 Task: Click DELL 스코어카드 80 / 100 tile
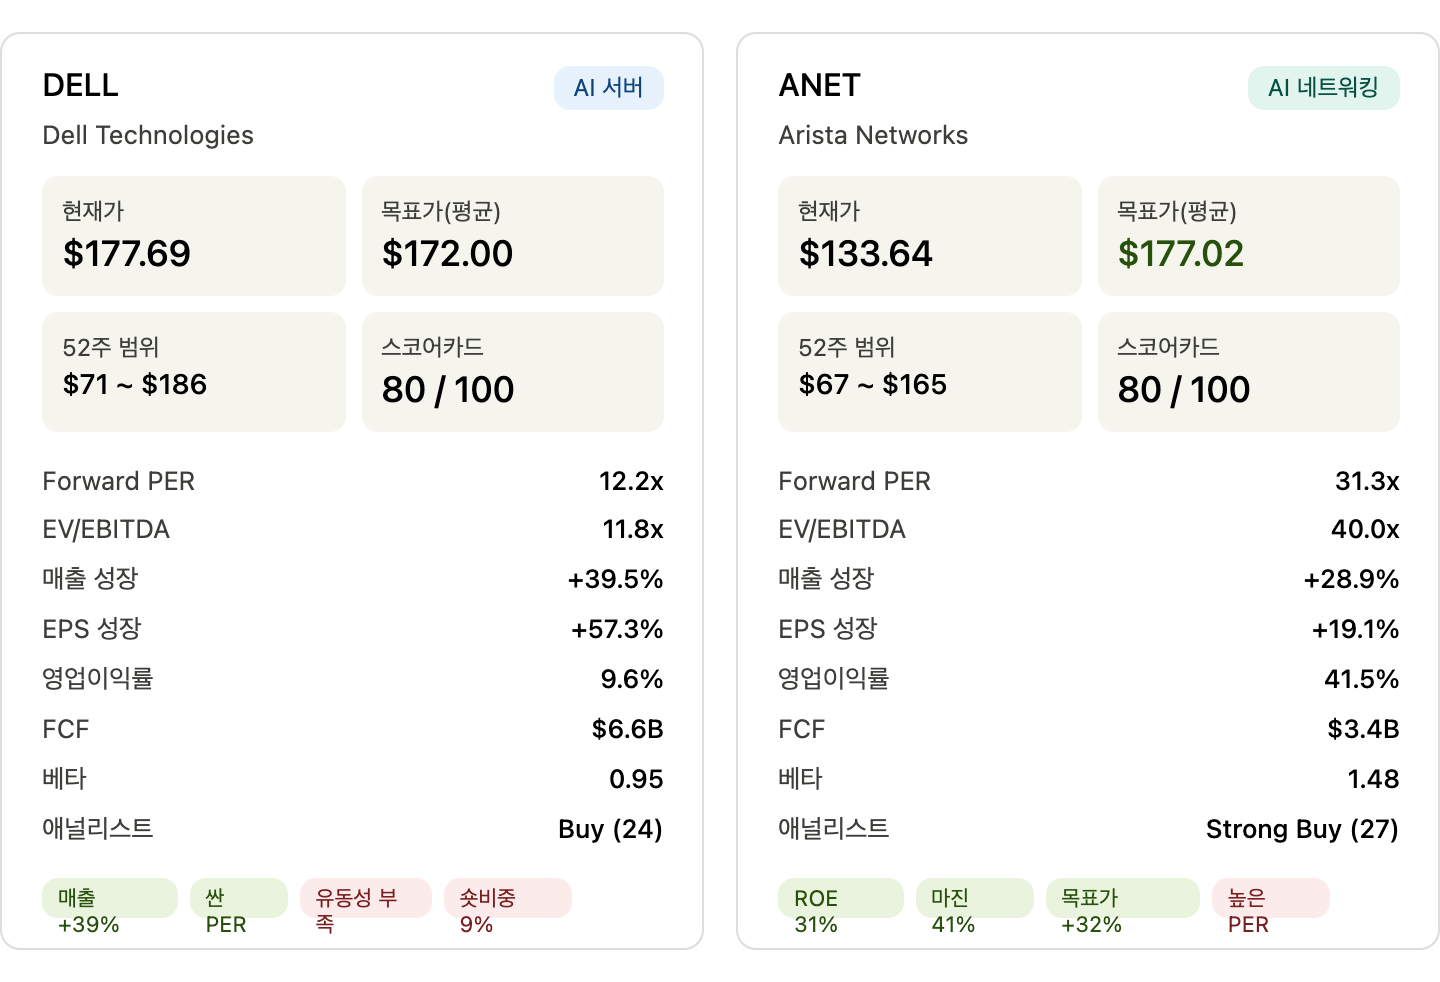coord(513,372)
